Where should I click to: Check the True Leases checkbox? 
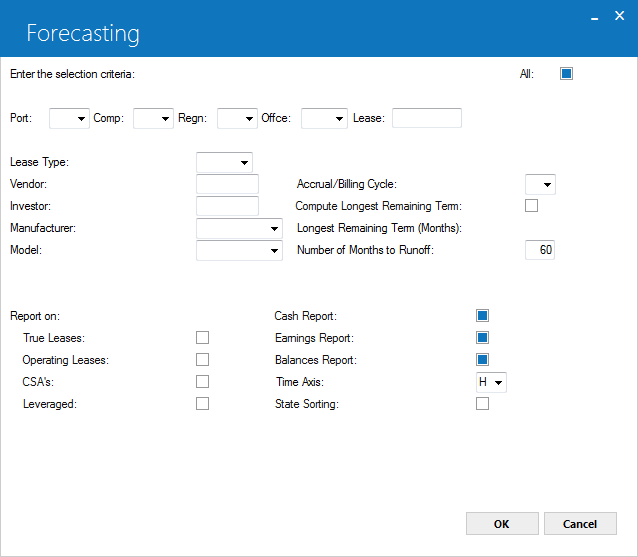(x=202, y=338)
